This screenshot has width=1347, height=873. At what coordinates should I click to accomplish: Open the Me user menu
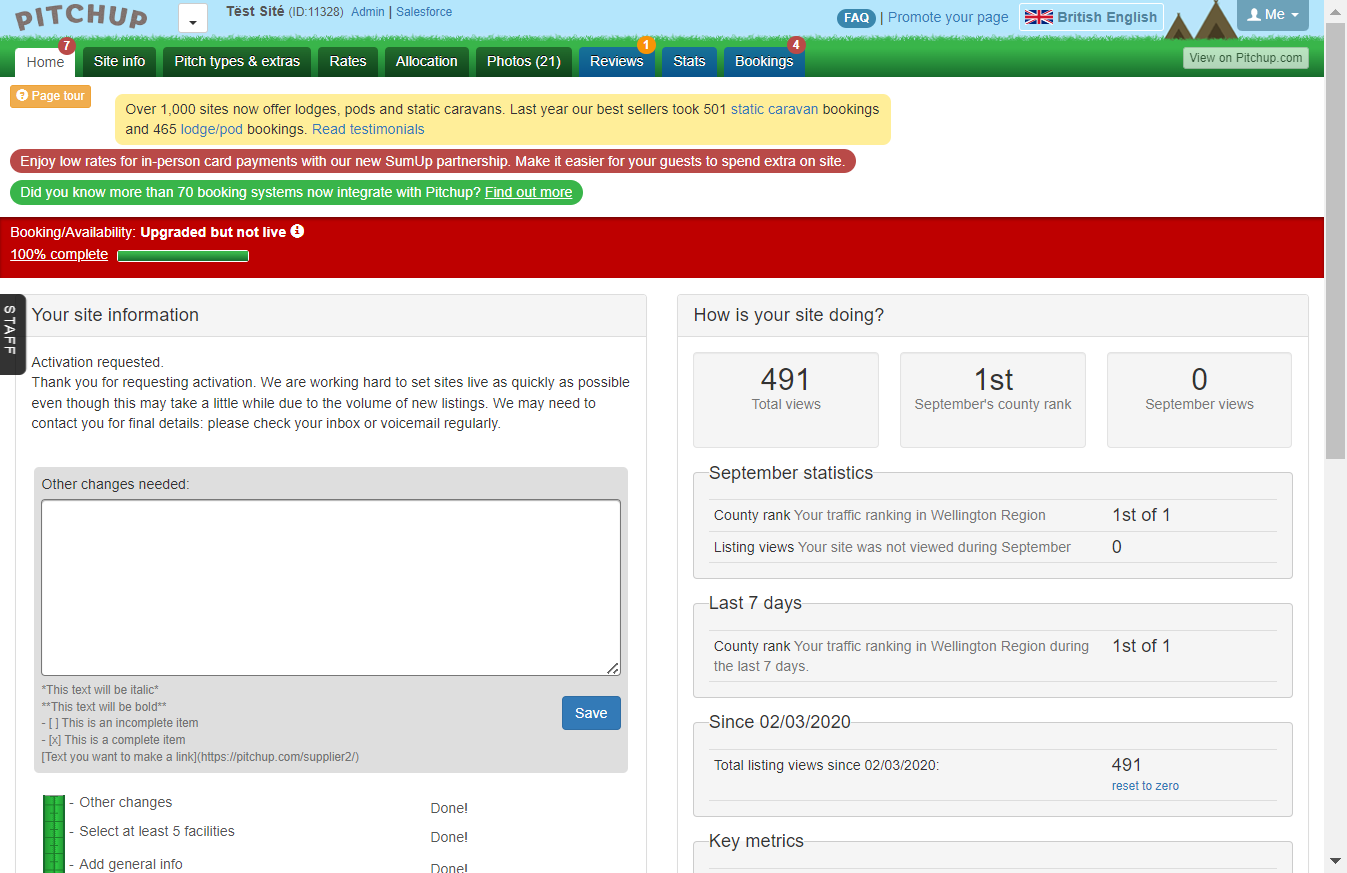coord(1273,15)
